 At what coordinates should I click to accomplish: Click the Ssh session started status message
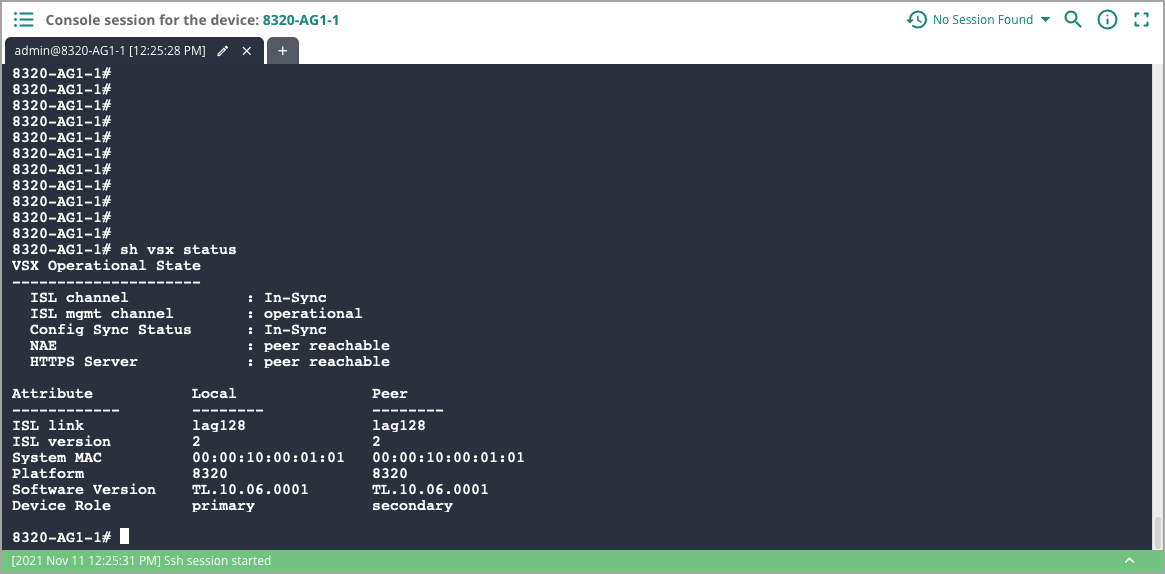(141, 561)
